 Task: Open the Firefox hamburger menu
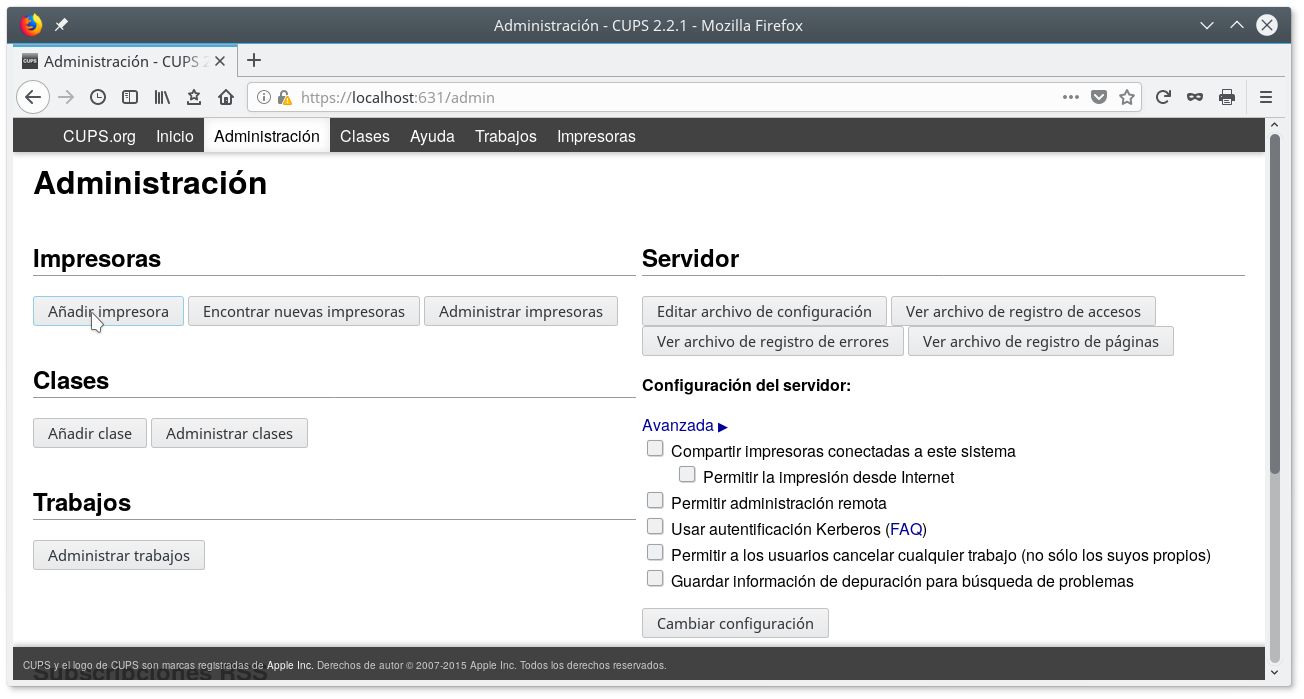pos(1266,97)
